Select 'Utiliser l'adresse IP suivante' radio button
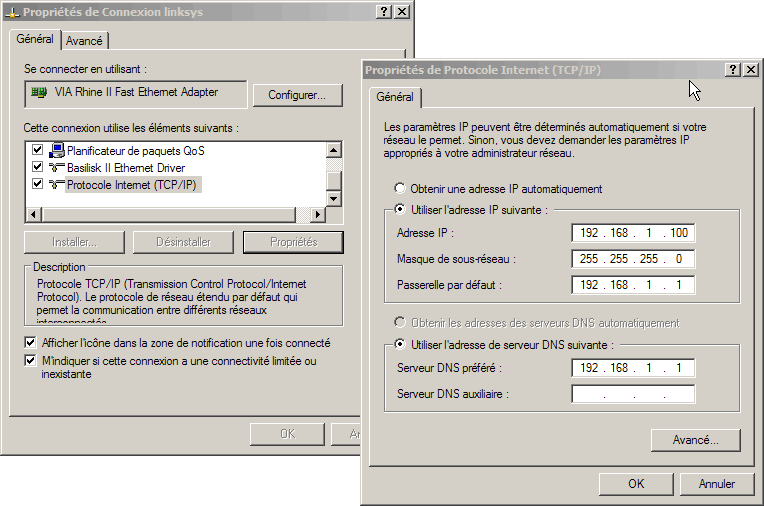 coord(401,210)
